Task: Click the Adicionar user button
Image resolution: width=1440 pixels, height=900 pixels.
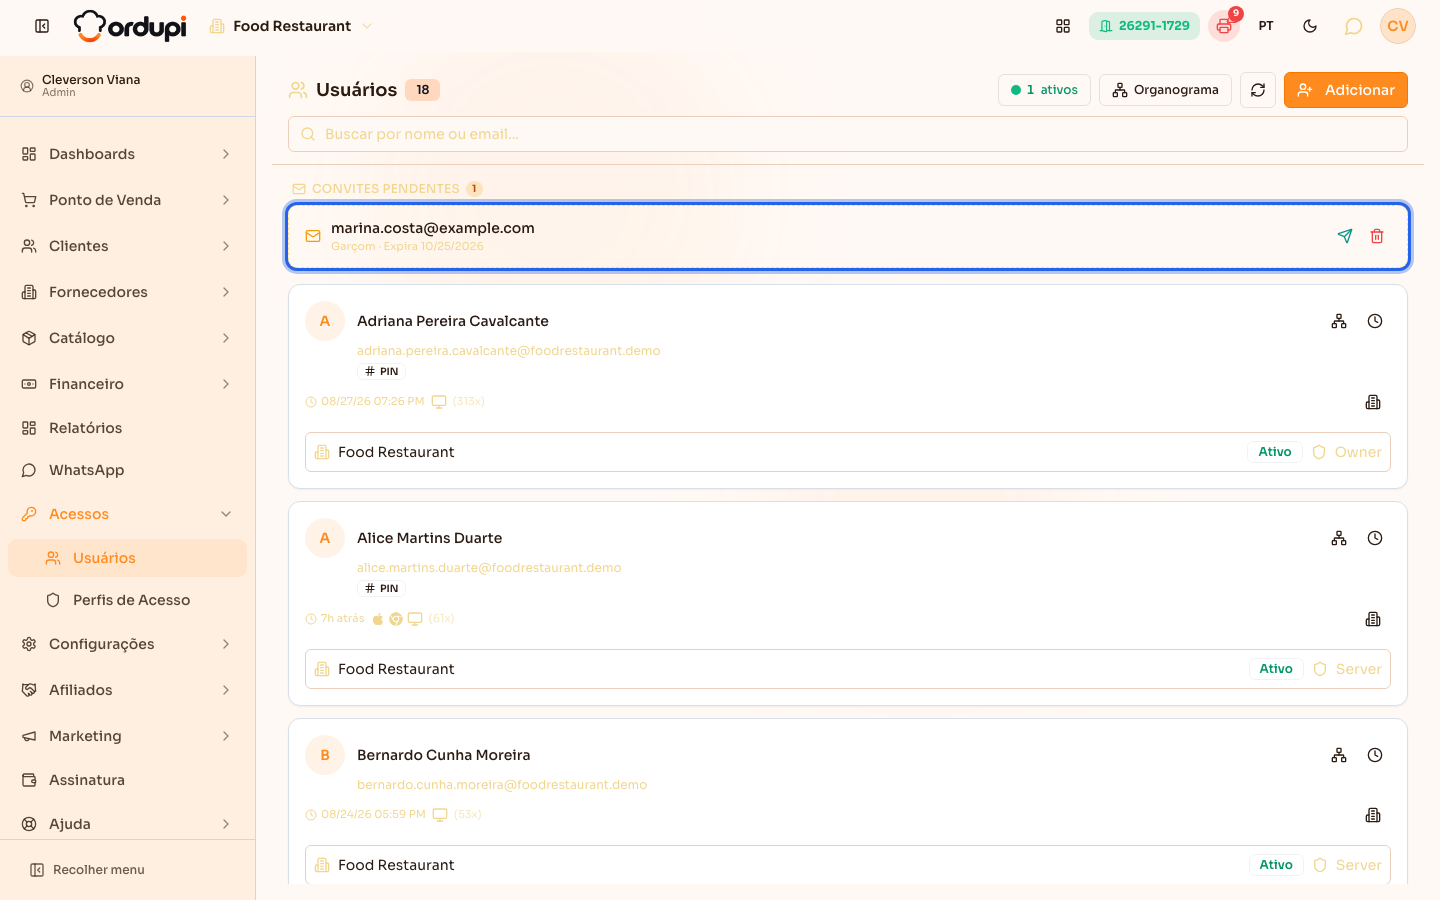Action: [1346, 90]
